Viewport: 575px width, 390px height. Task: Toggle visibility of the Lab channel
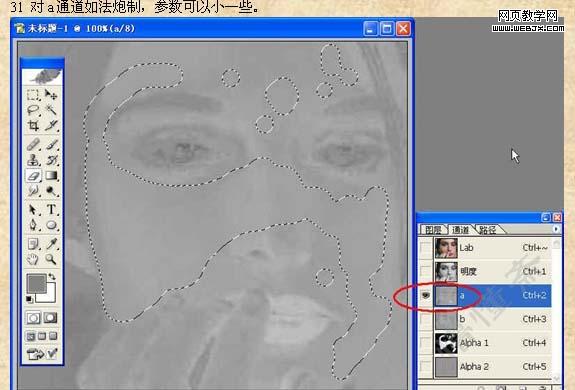coord(425,248)
